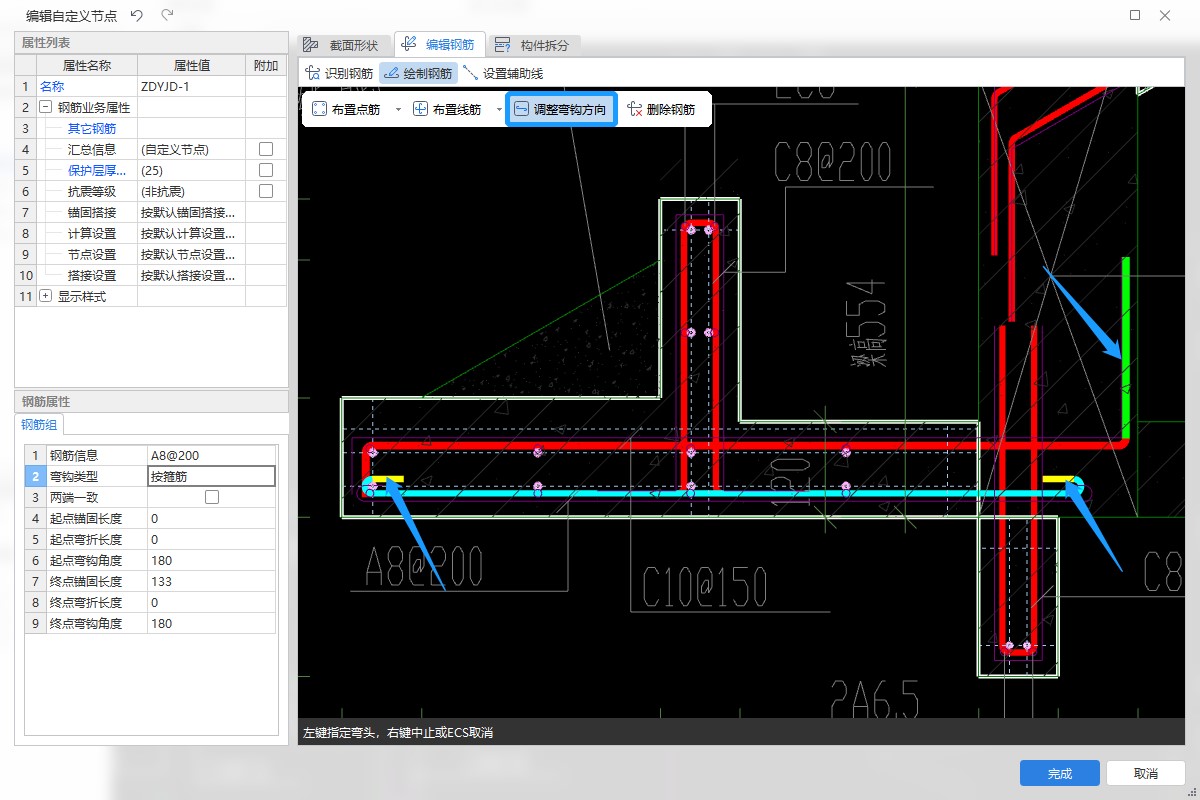Select the 布置线筋 tool
This screenshot has width=1200, height=800.
coord(447,109)
